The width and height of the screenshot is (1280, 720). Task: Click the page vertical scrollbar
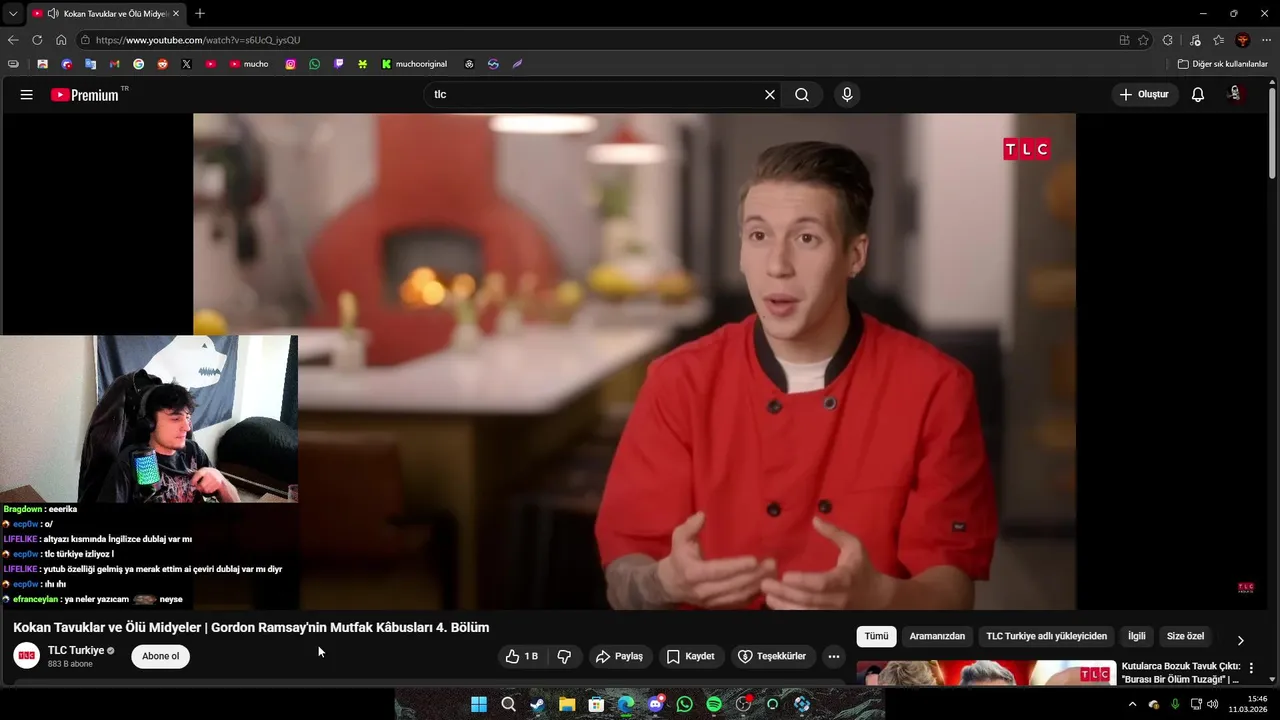pyautogui.click(x=1272, y=135)
